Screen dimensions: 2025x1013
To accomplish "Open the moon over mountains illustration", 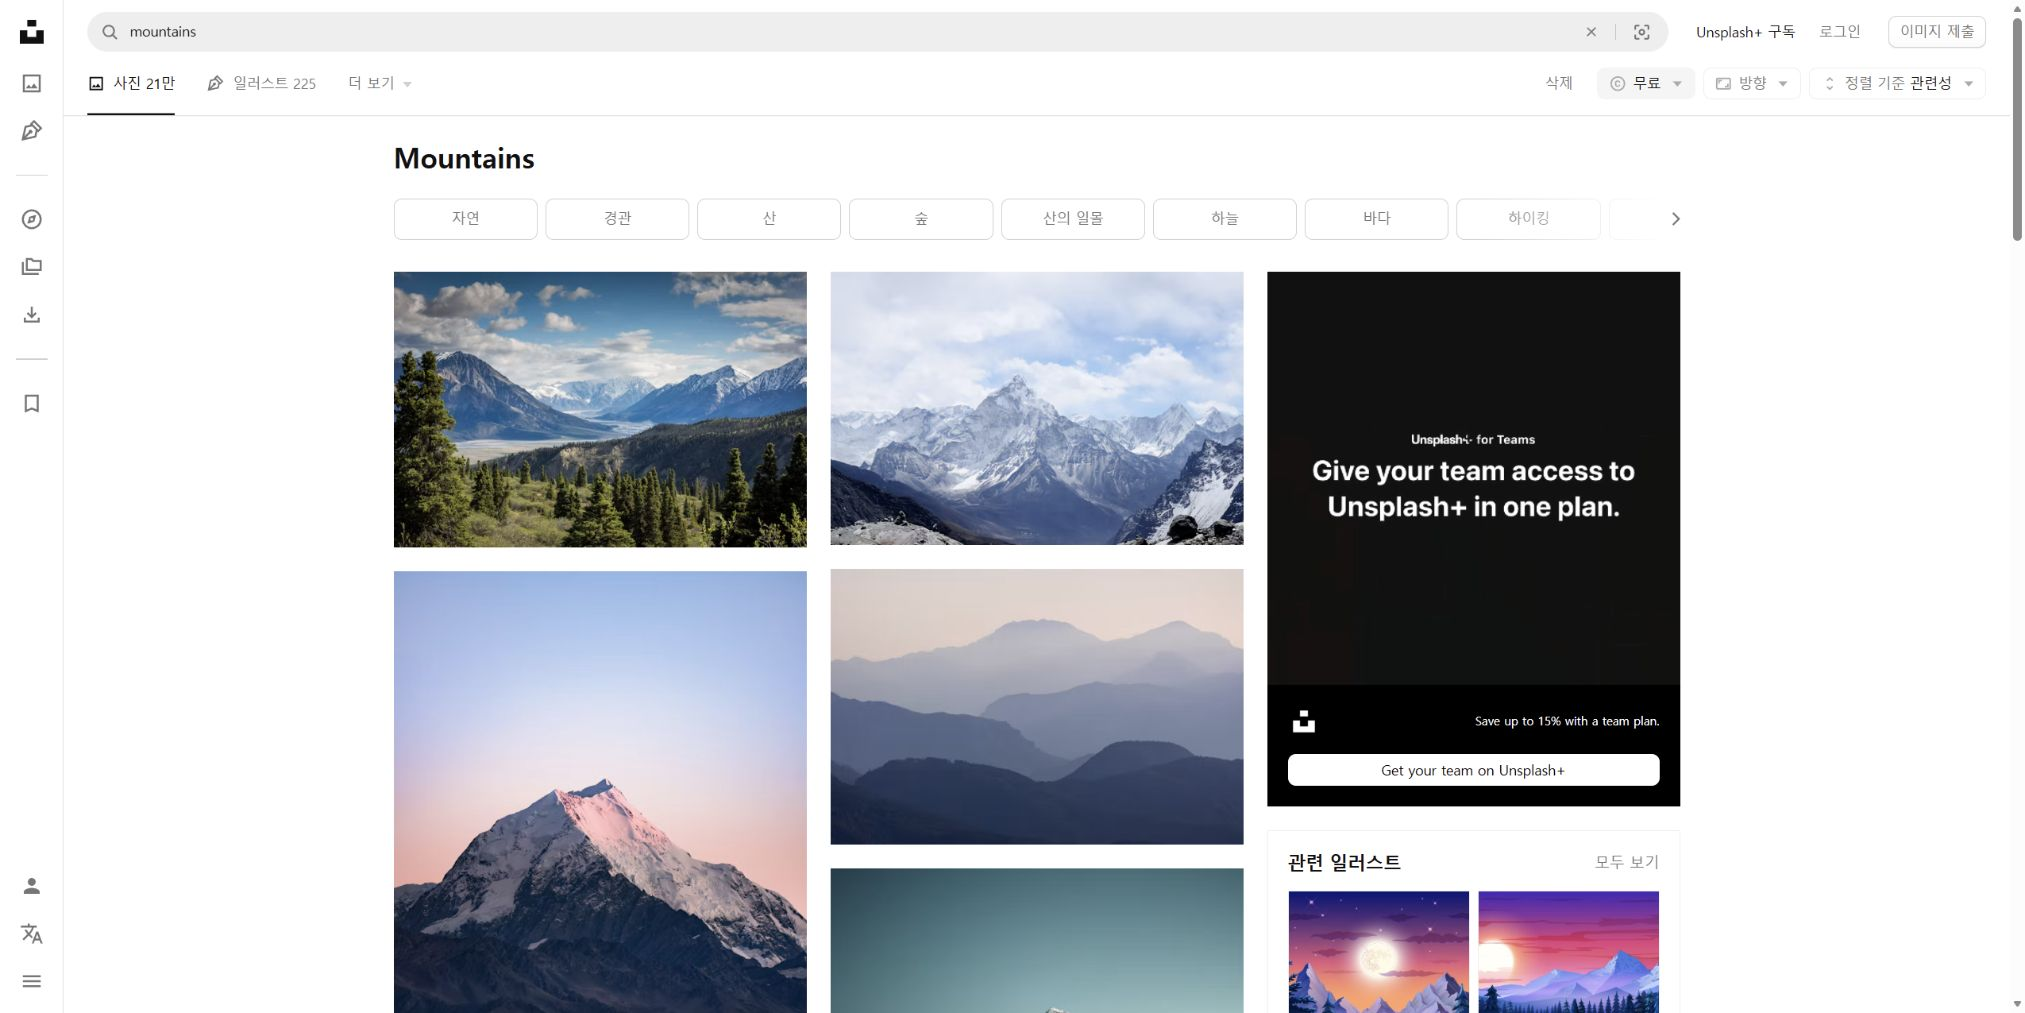I will tap(1379, 952).
